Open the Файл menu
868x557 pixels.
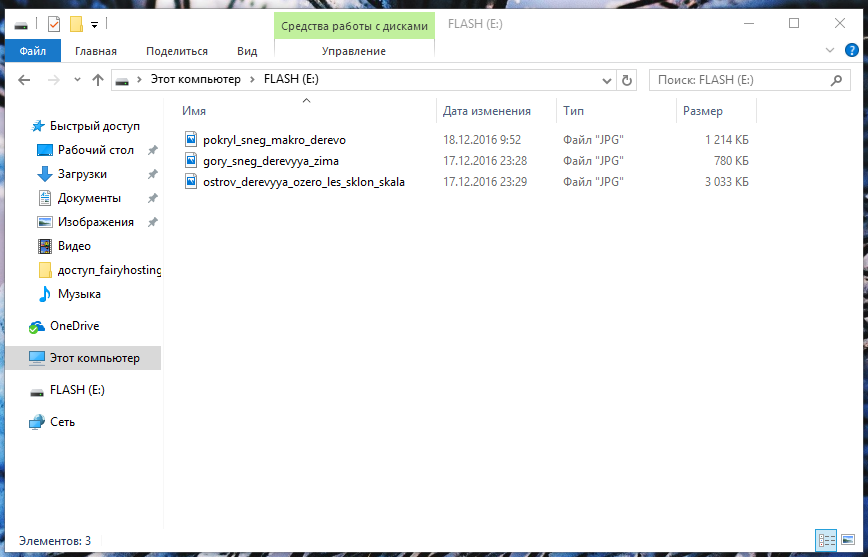(32, 51)
